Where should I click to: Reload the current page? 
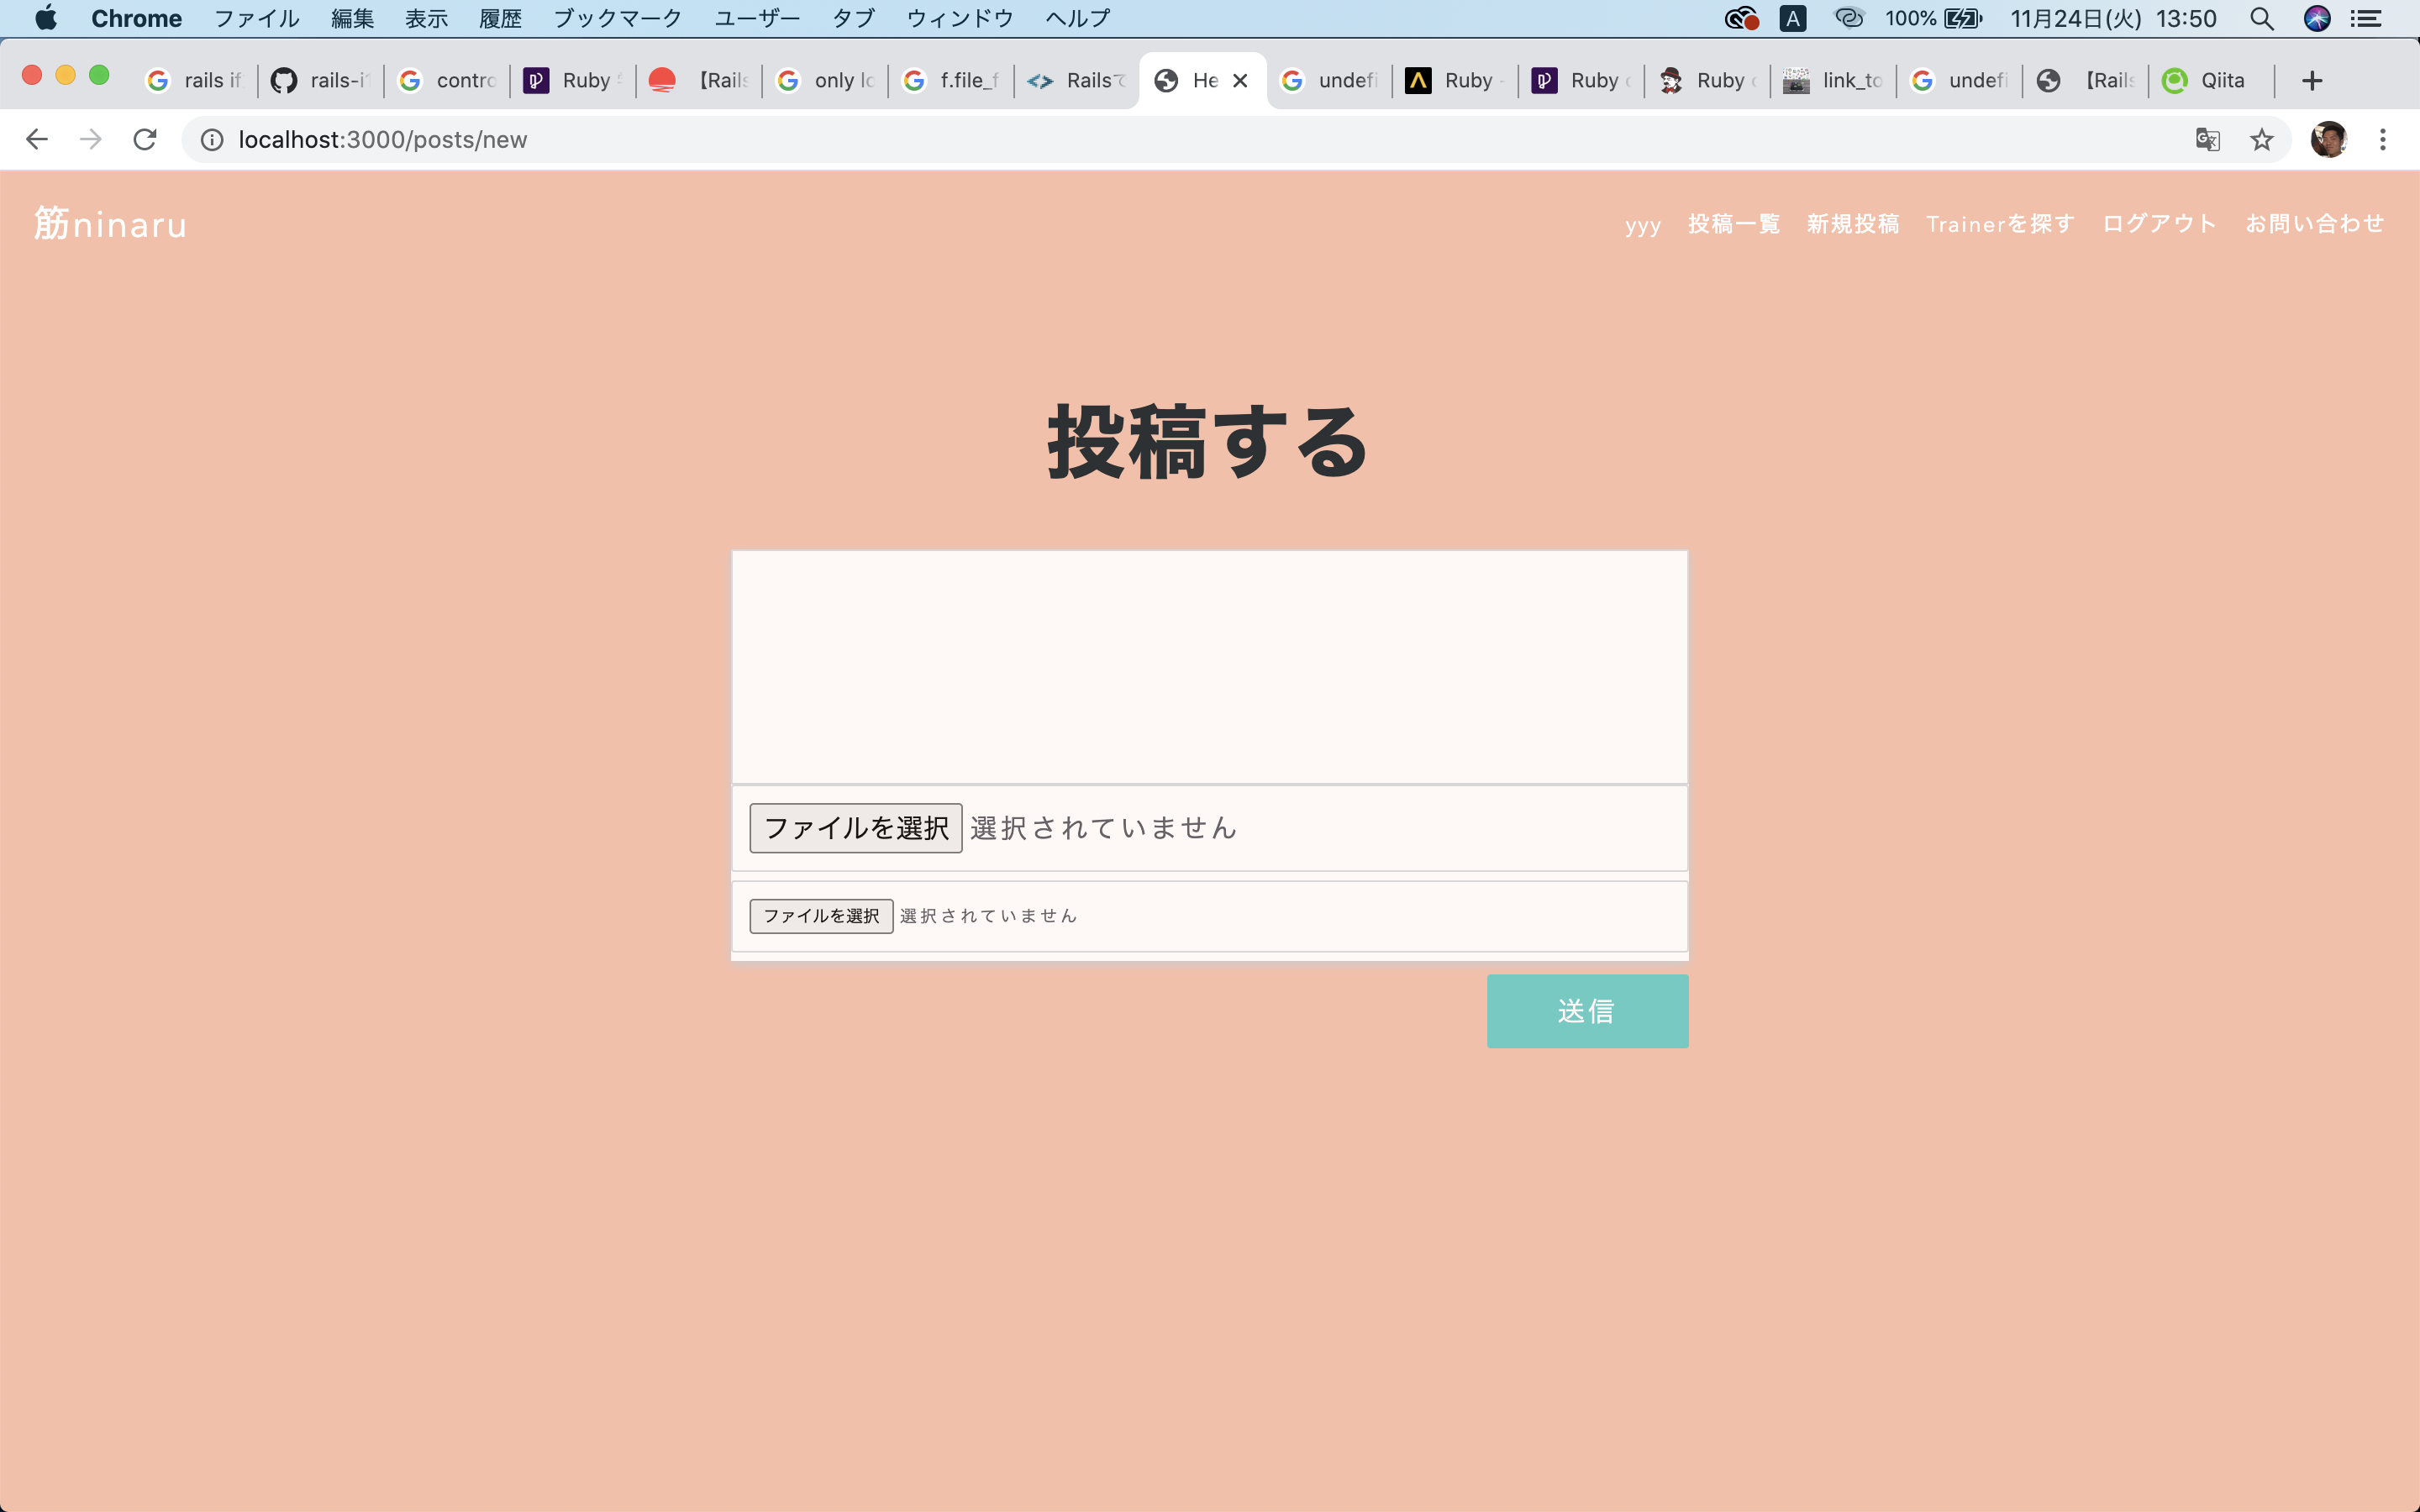tap(145, 139)
